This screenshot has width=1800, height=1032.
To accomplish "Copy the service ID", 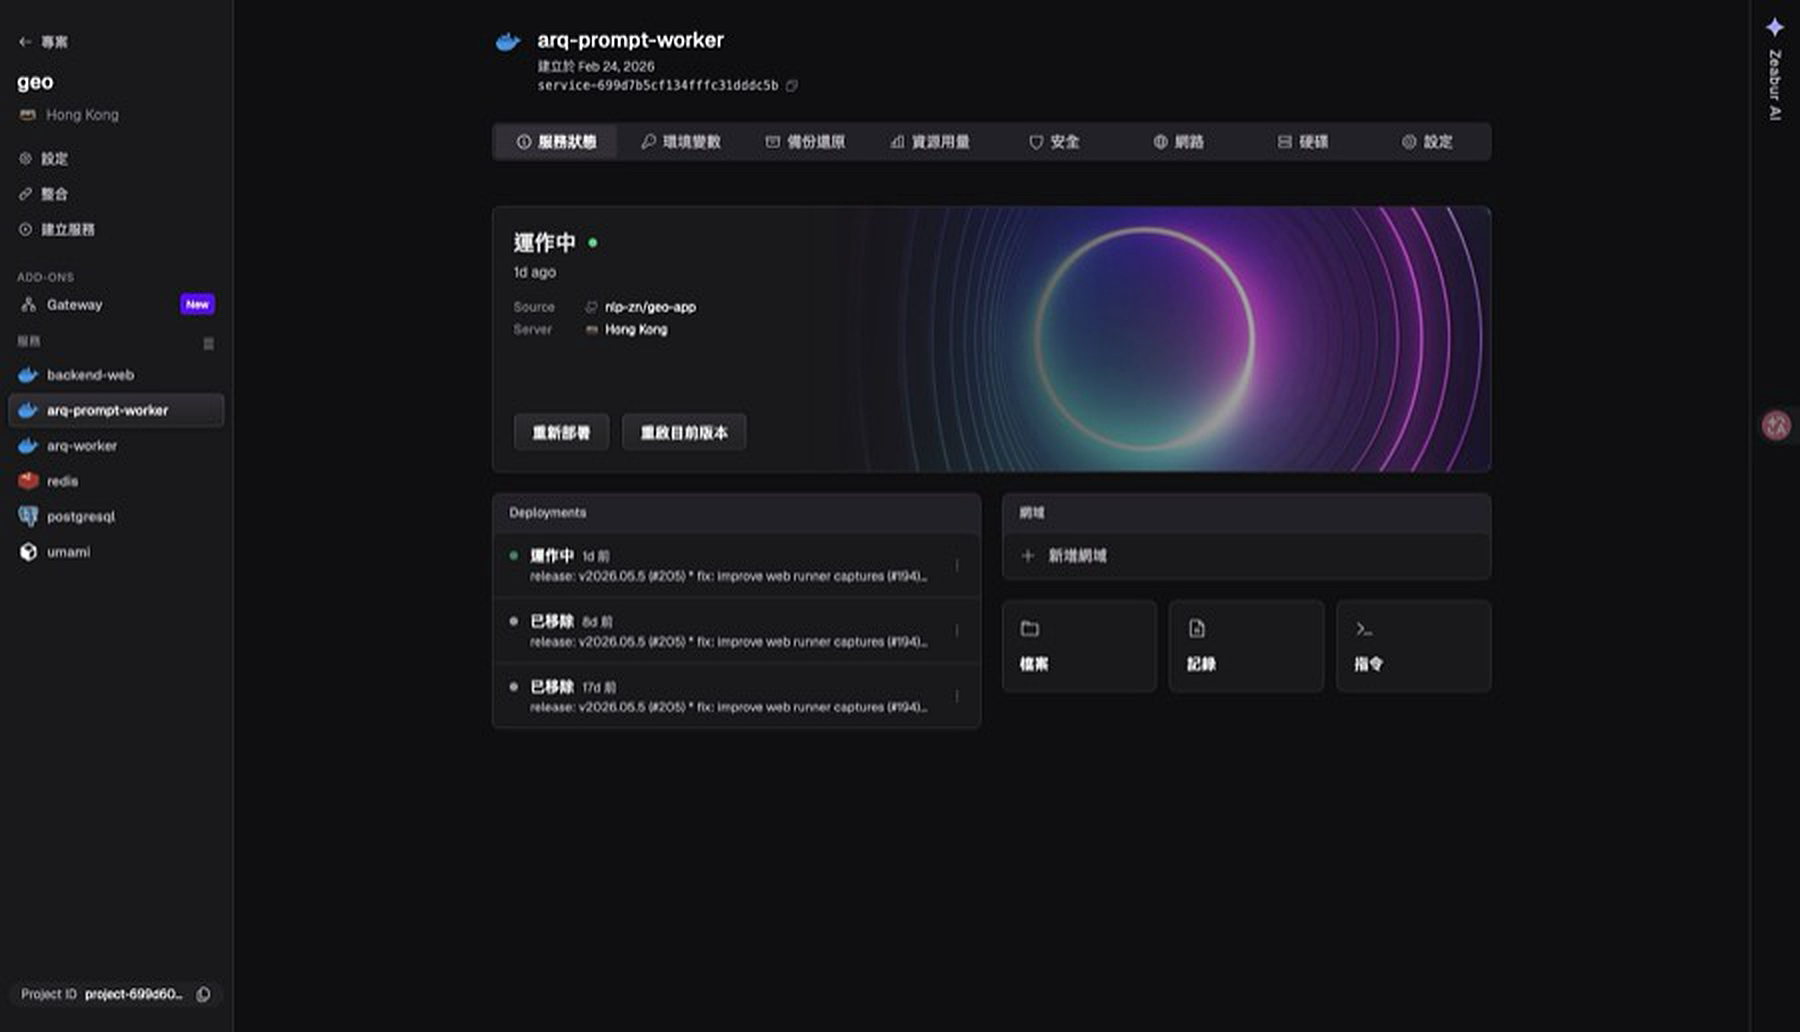I will [x=791, y=86].
